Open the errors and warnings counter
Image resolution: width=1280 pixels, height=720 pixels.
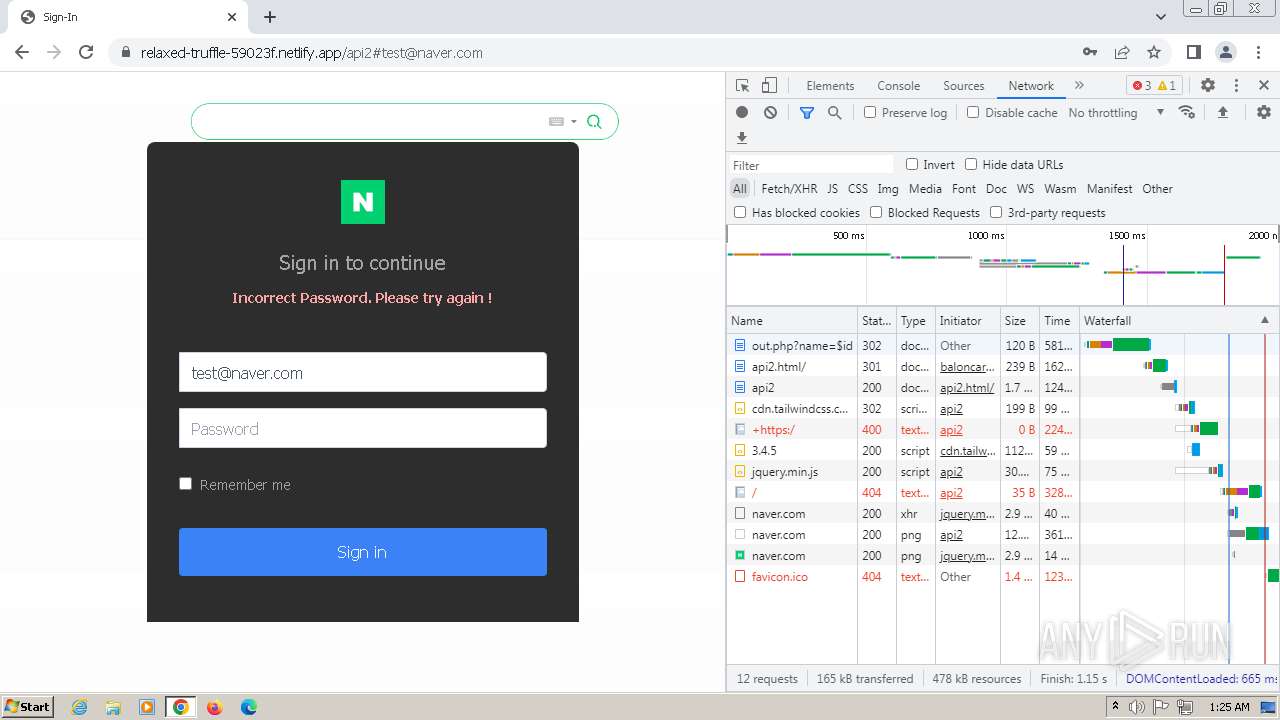[x=1154, y=86]
